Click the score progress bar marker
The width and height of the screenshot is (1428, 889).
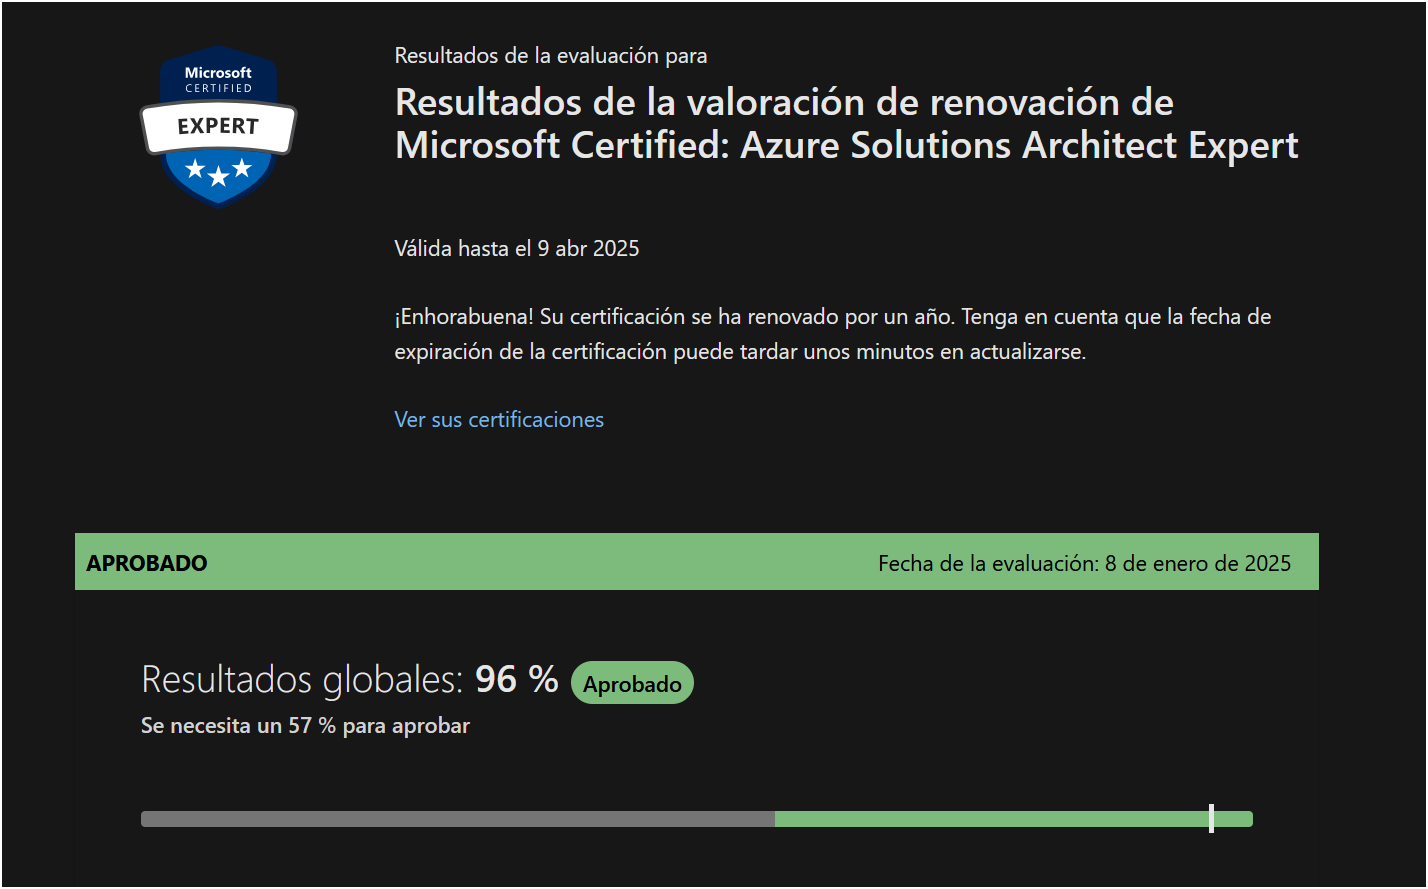1211,818
